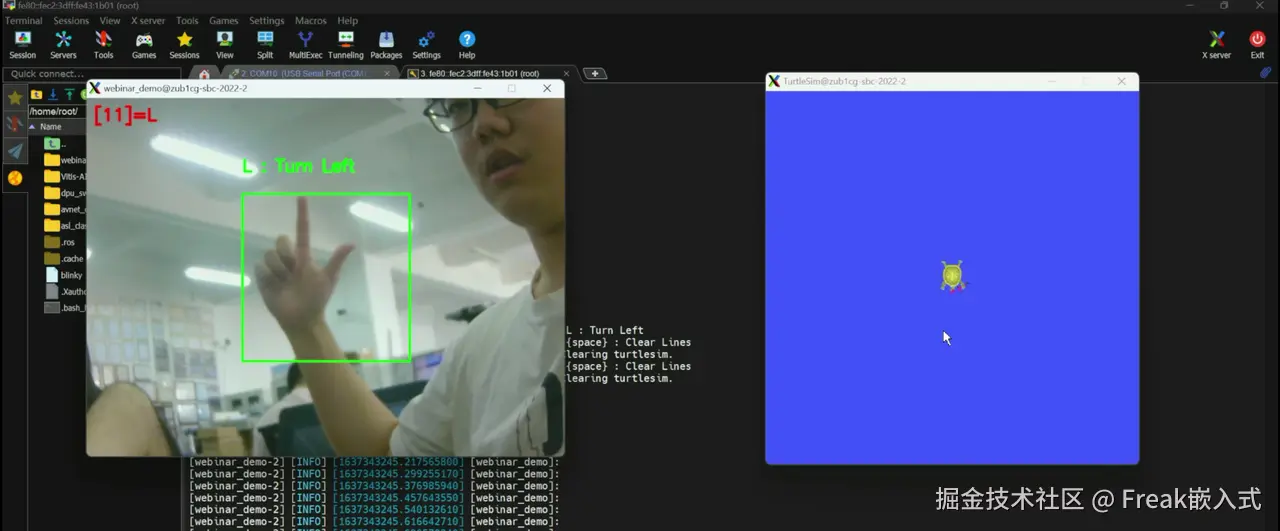
Task: Open the Tools menu in menu bar
Action: 187,20
